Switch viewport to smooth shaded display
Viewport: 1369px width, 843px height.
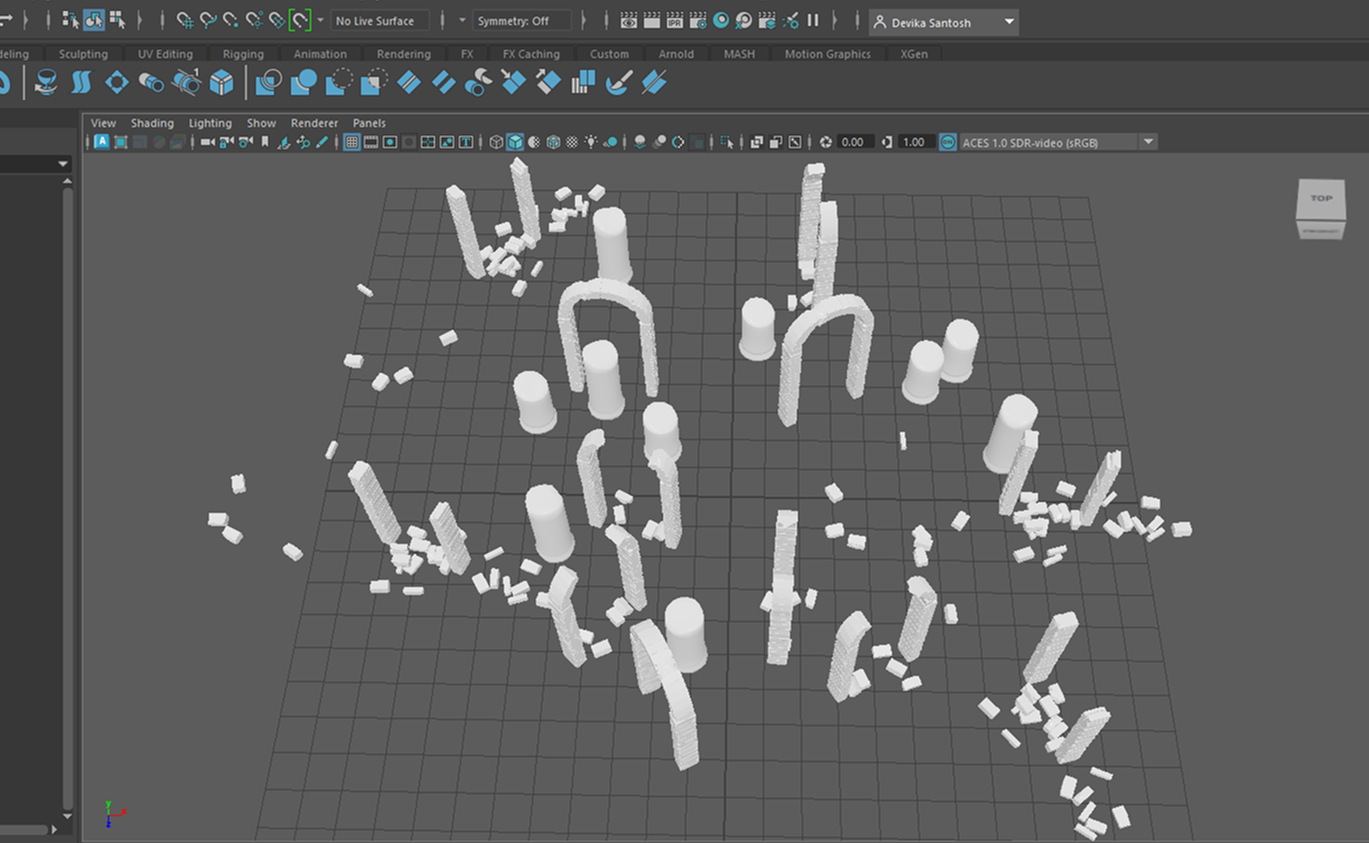[513, 141]
